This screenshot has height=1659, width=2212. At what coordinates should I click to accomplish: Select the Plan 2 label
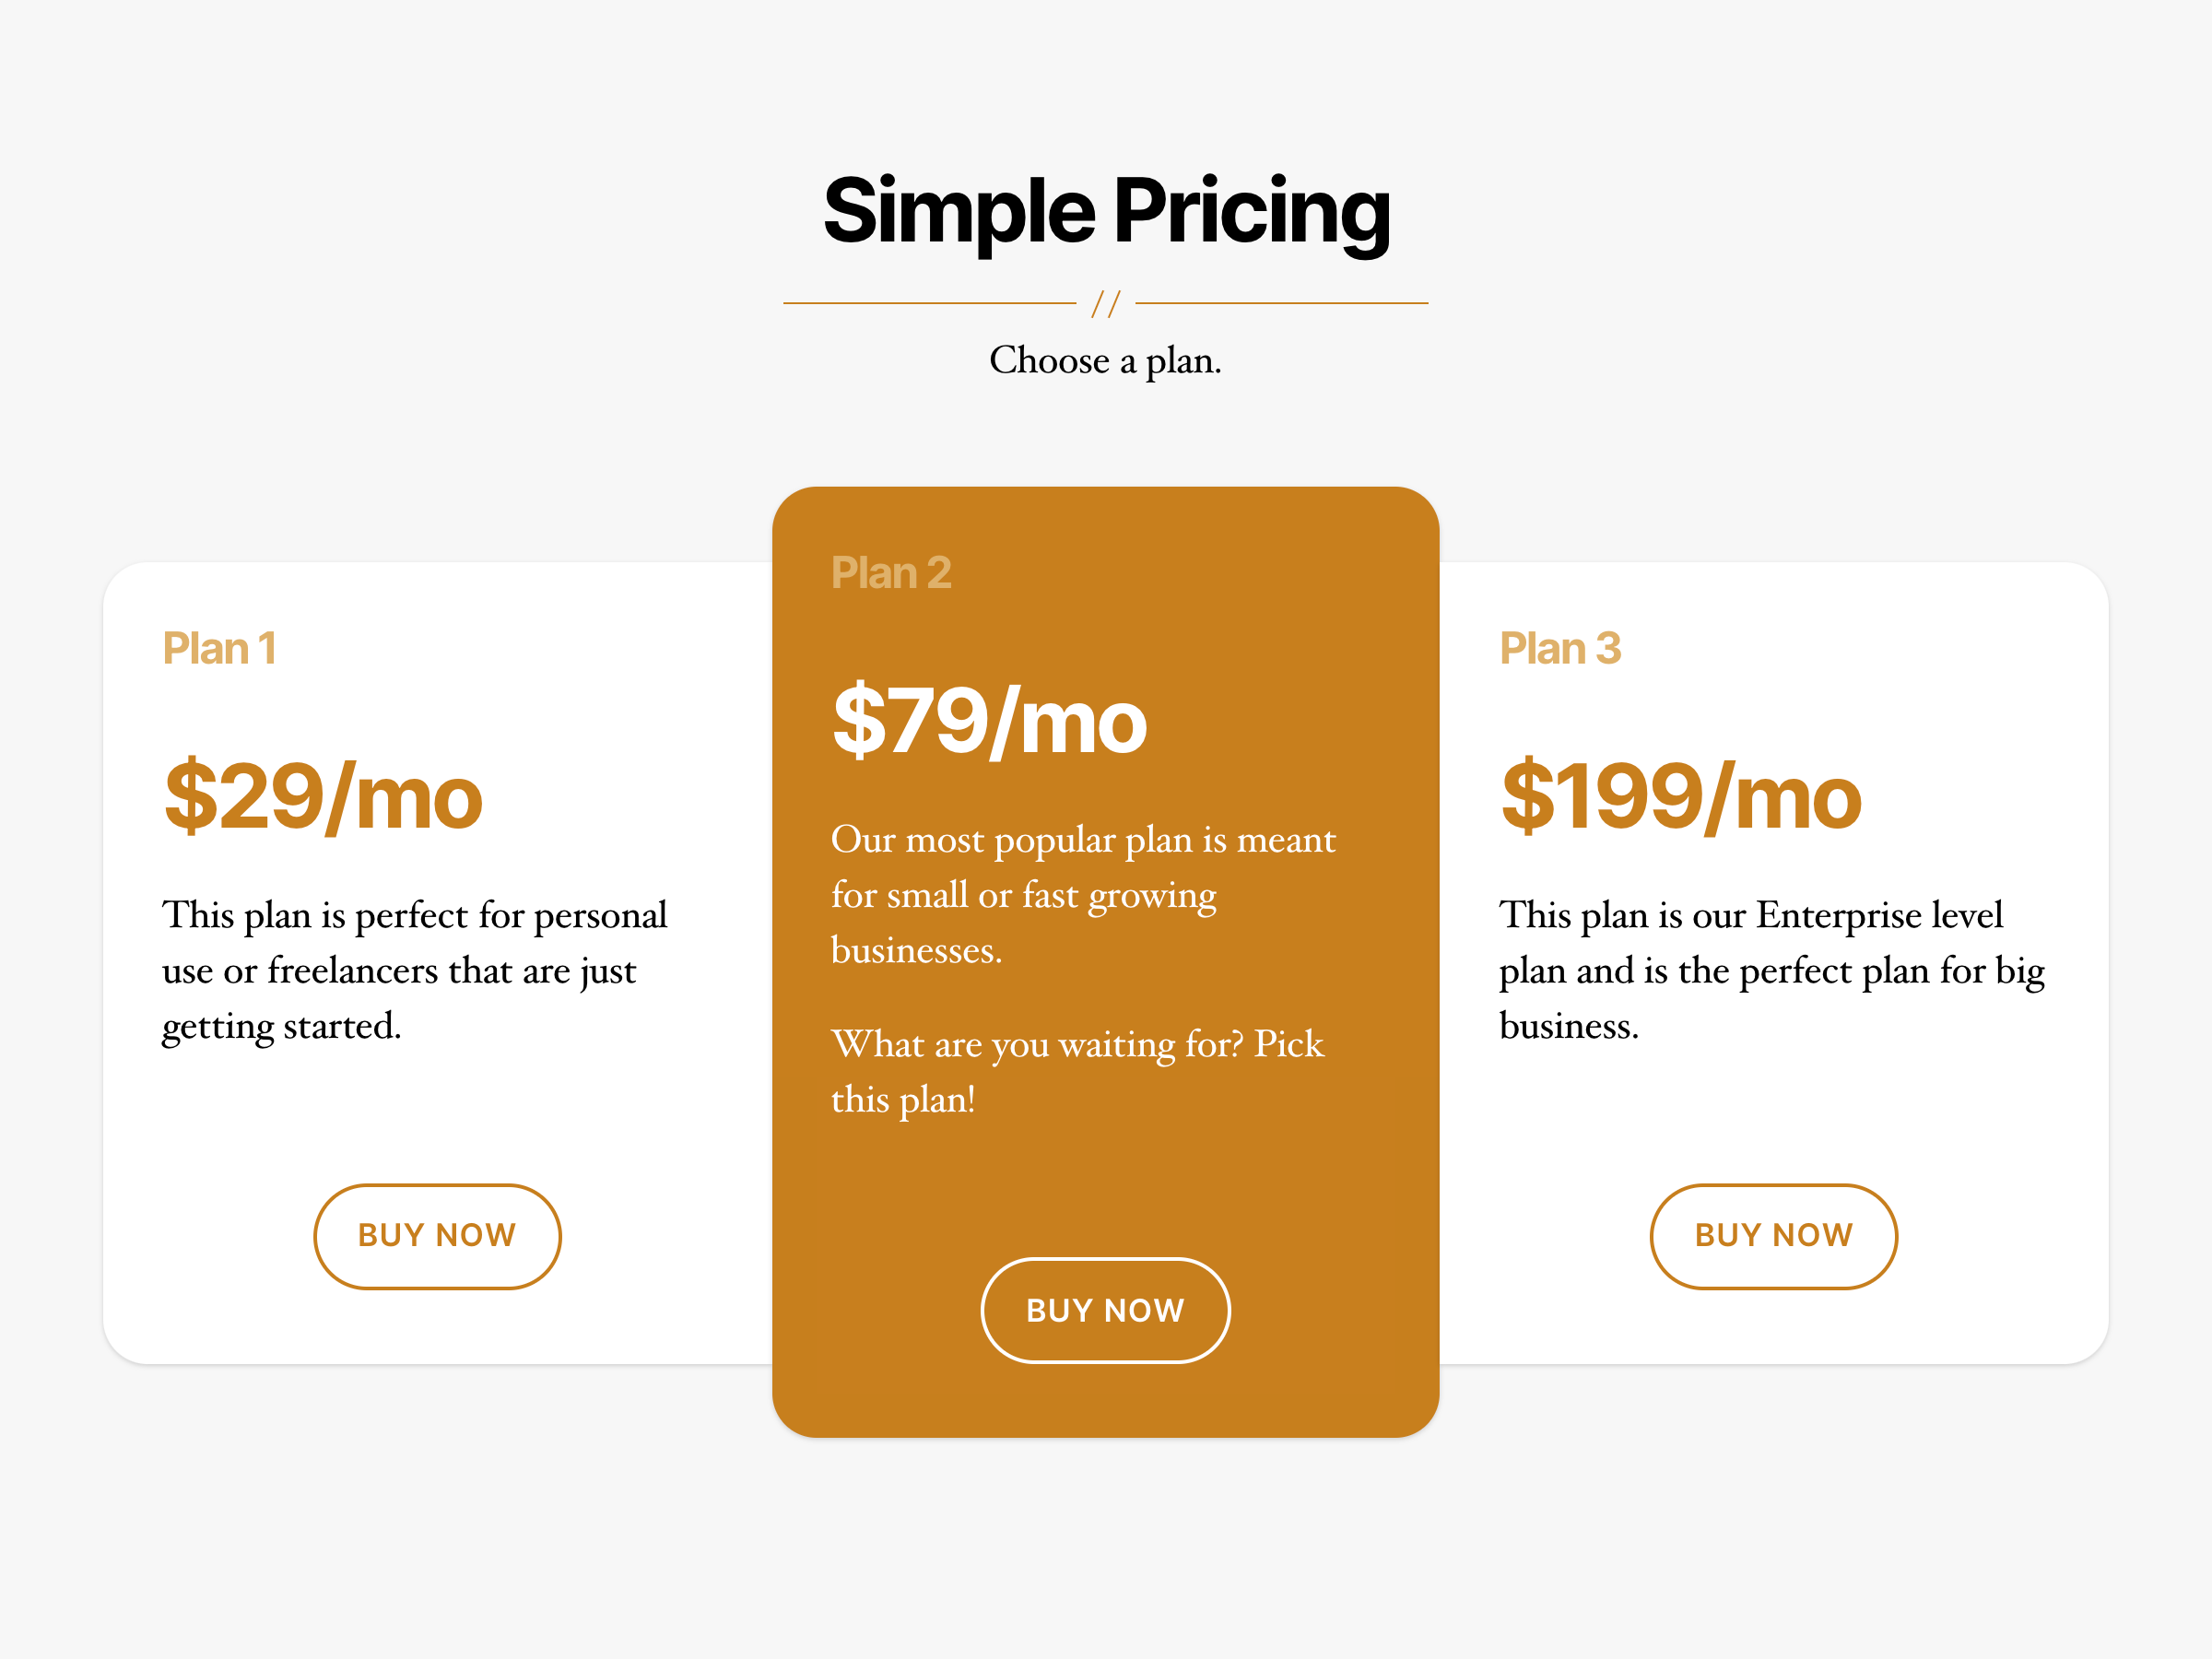tap(891, 572)
